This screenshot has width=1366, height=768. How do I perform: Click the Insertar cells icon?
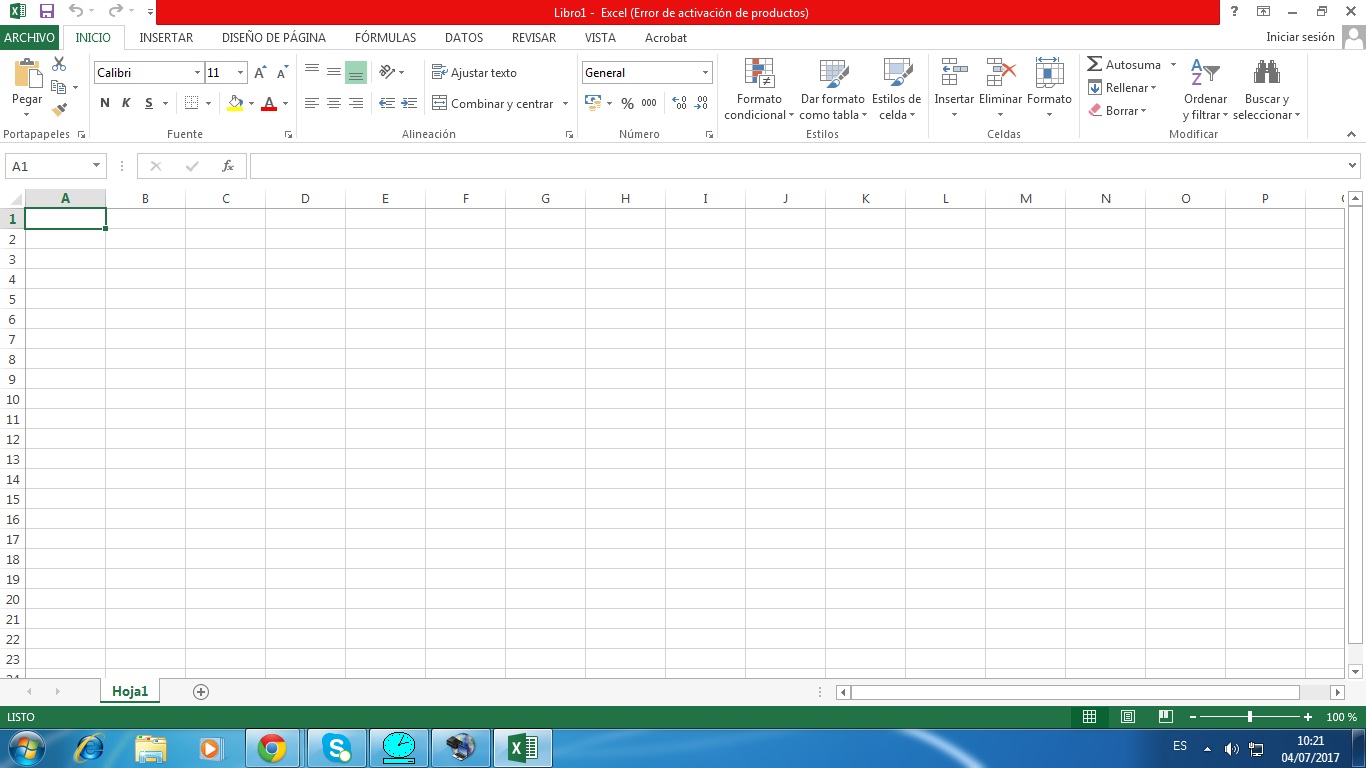(954, 73)
